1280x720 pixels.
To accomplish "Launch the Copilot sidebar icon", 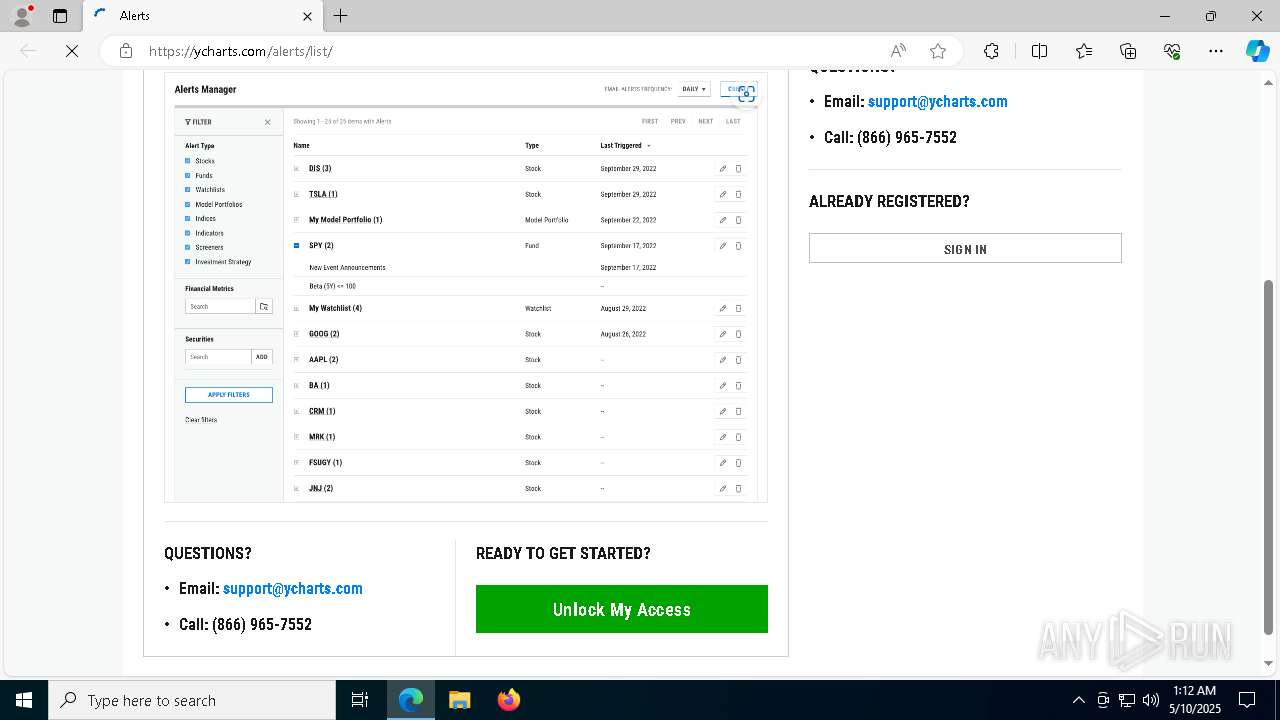I will click(1257, 51).
